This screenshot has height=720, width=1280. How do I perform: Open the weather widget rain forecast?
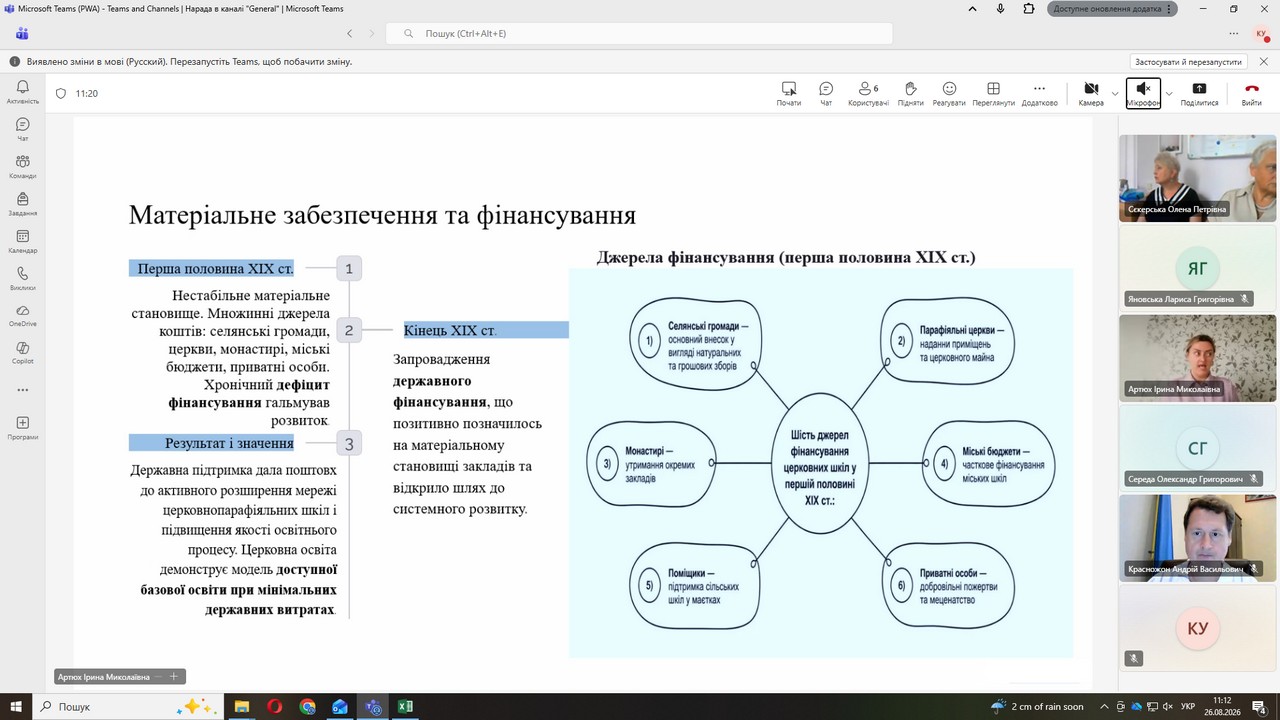point(1037,706)
